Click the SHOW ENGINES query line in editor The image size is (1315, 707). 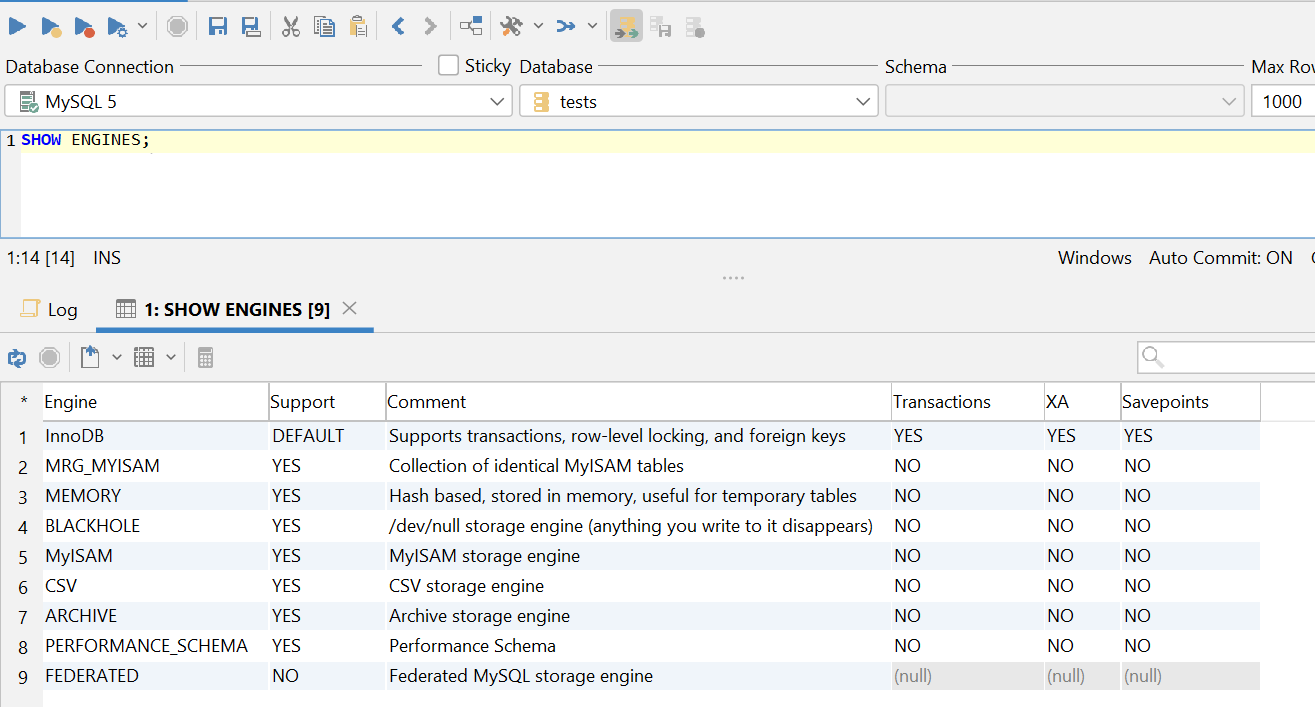[x=86, y=140]
